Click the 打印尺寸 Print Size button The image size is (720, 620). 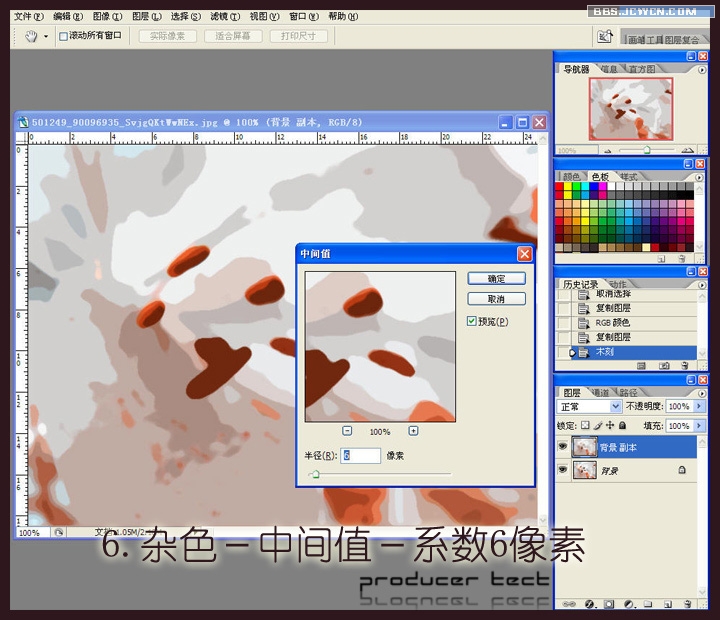298,36
